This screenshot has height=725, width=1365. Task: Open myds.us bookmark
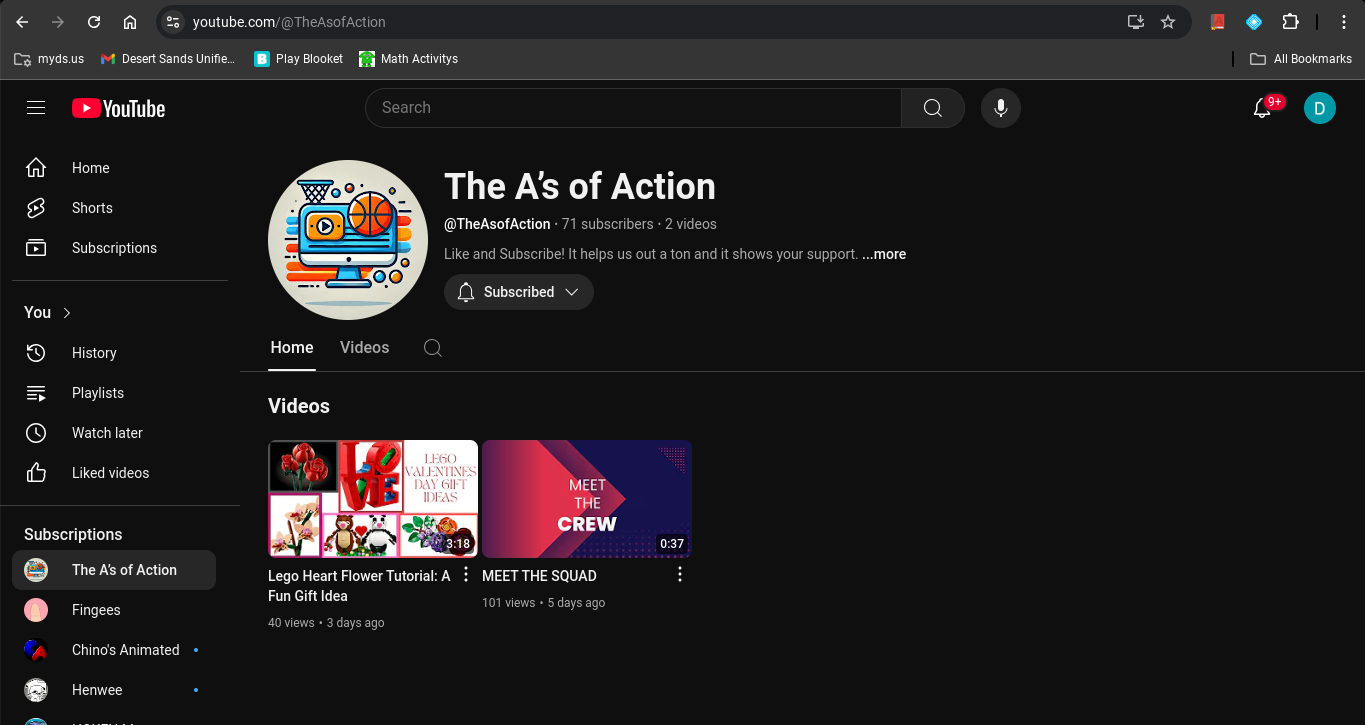pos(49,59)
